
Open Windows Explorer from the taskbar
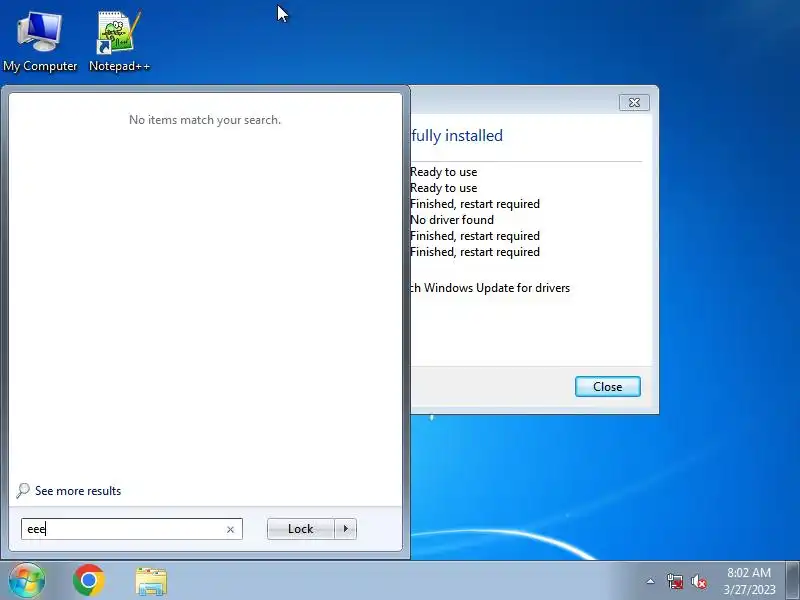pyautogui.click(x=151, y=581)
